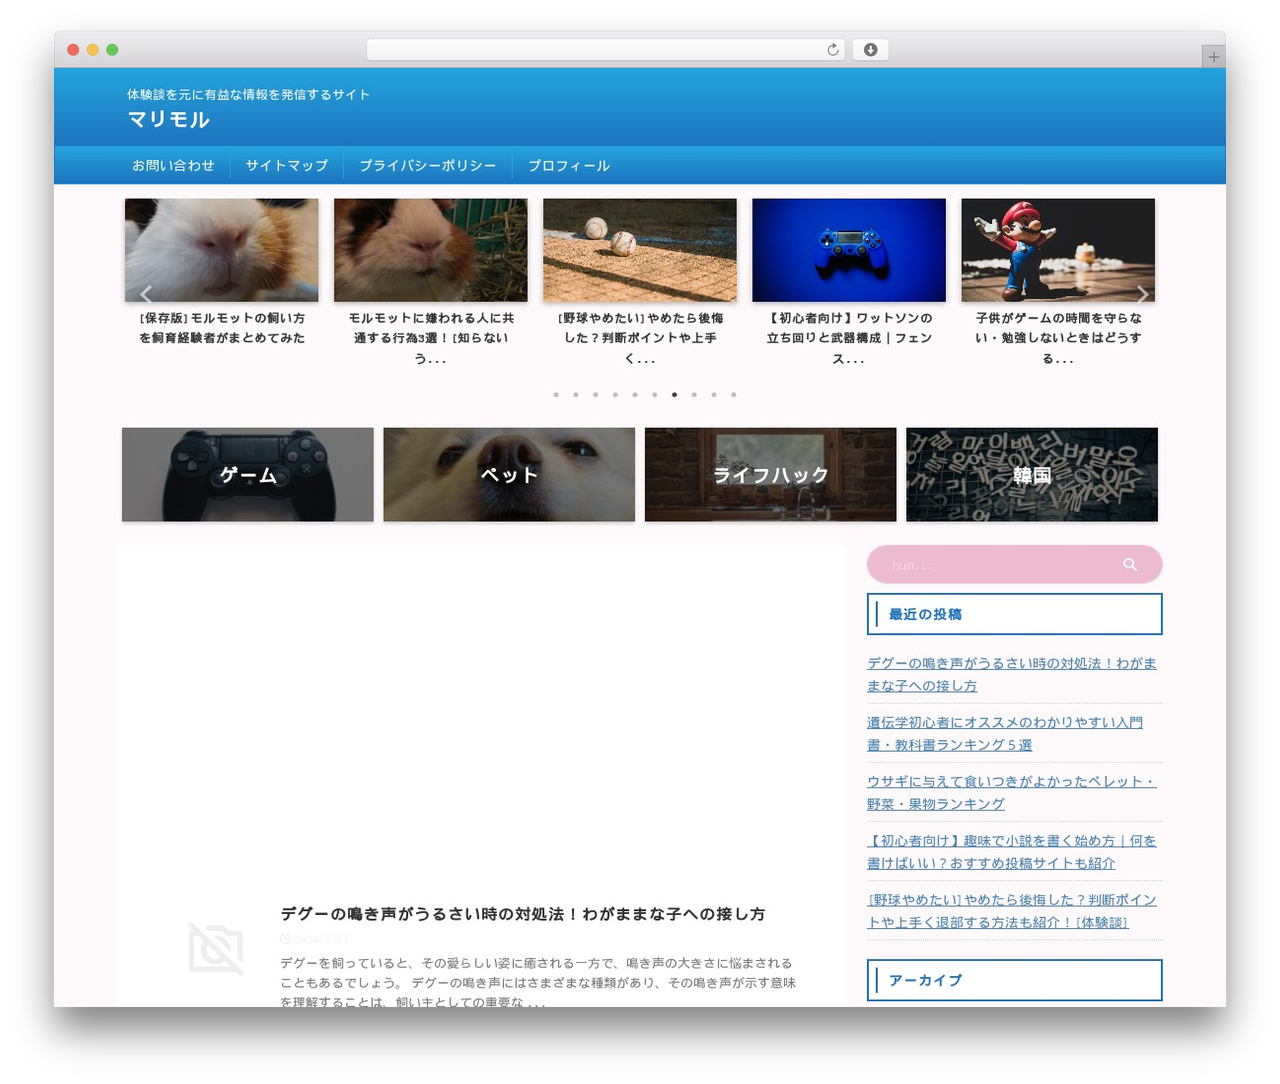1280x1084 pixels.
Task: Open sidebar link 野球やめたい 判断ポイント
Action: coord(1012,911)
